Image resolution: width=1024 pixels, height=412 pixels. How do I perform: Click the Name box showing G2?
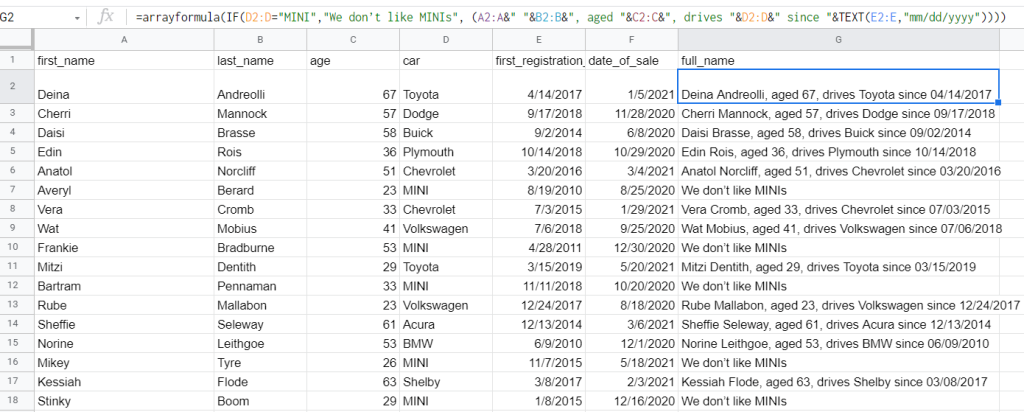click(39, 18)
